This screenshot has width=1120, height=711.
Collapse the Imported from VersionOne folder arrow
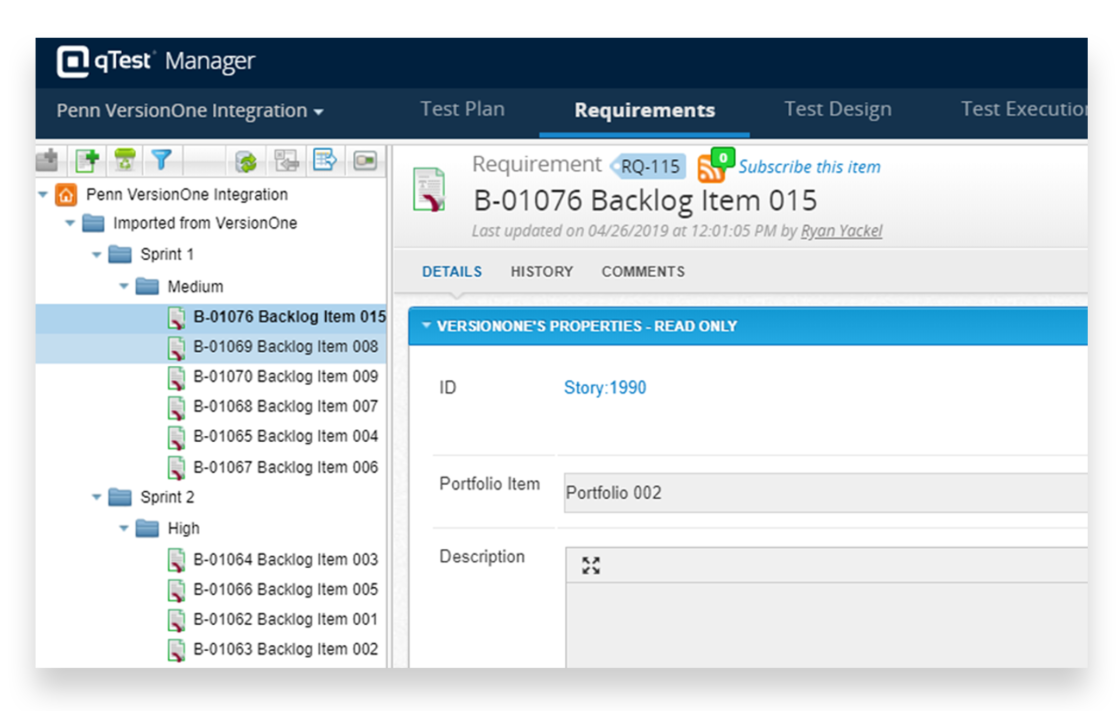pyautogui.click(x=70, y=223)
